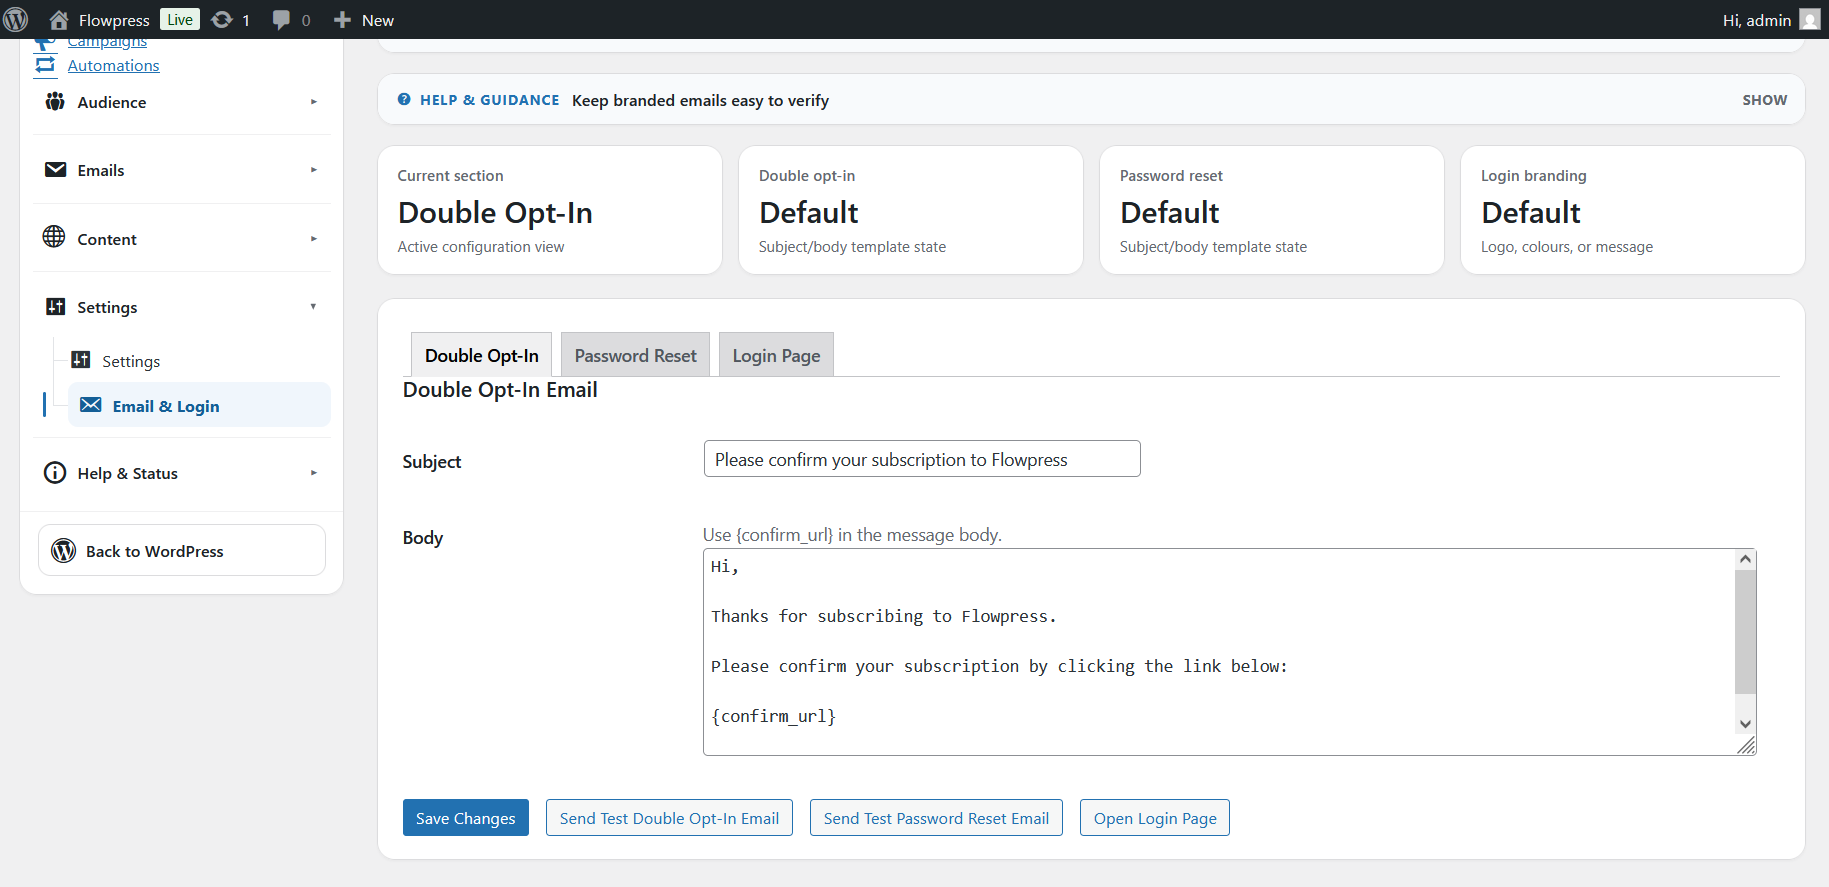The height and width of the screenshot is (887, 1829).
Task: Click the New plus icon
Action: coord(342,20)
